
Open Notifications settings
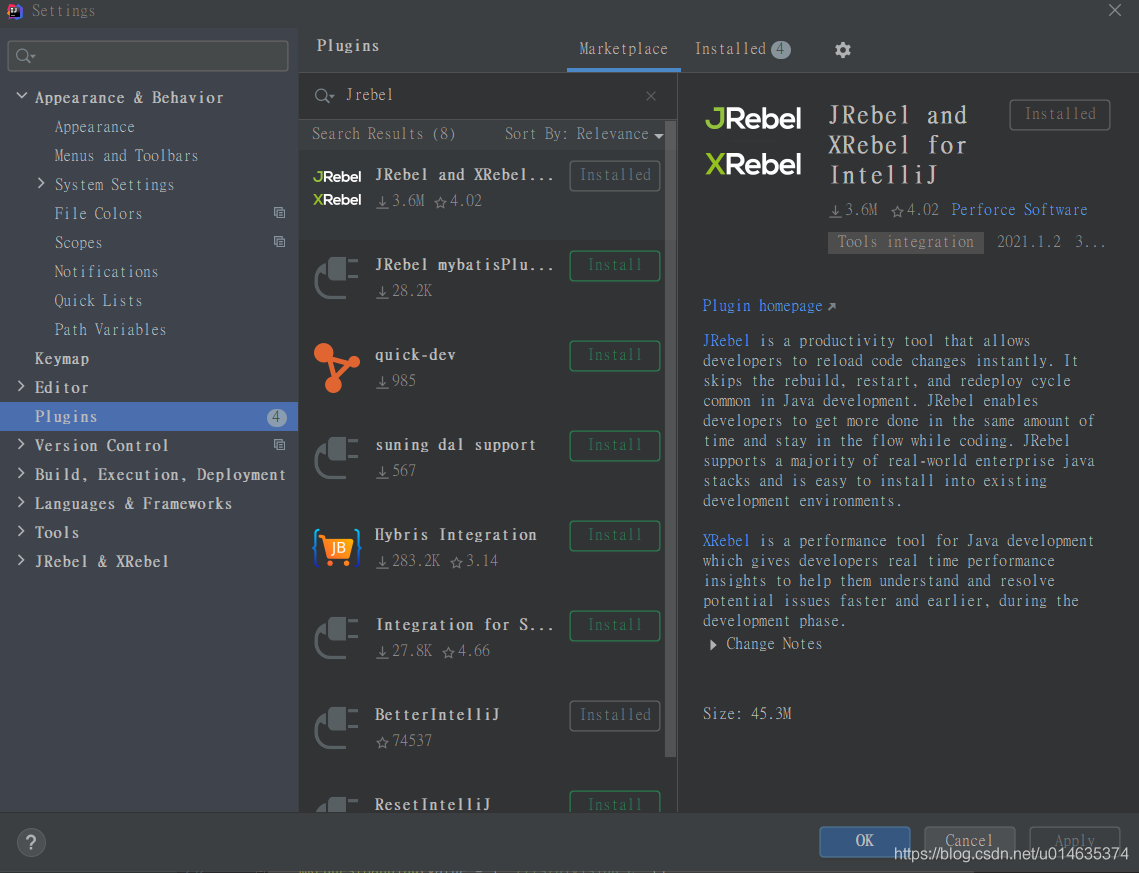pyautogui.click(x=106, y=272)
